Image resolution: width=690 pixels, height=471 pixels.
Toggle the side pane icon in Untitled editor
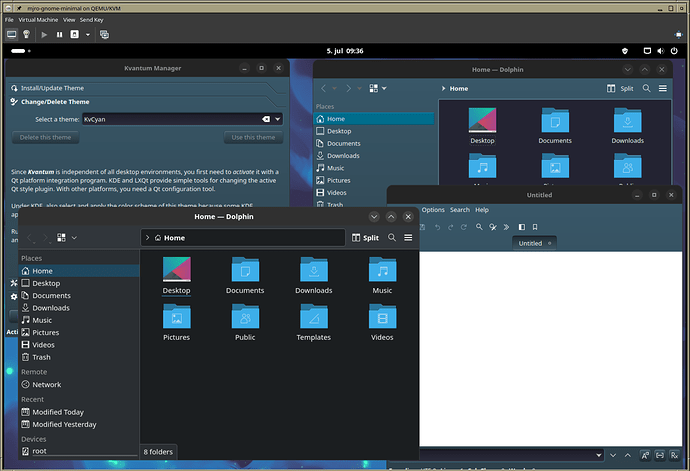pos(521,227)
